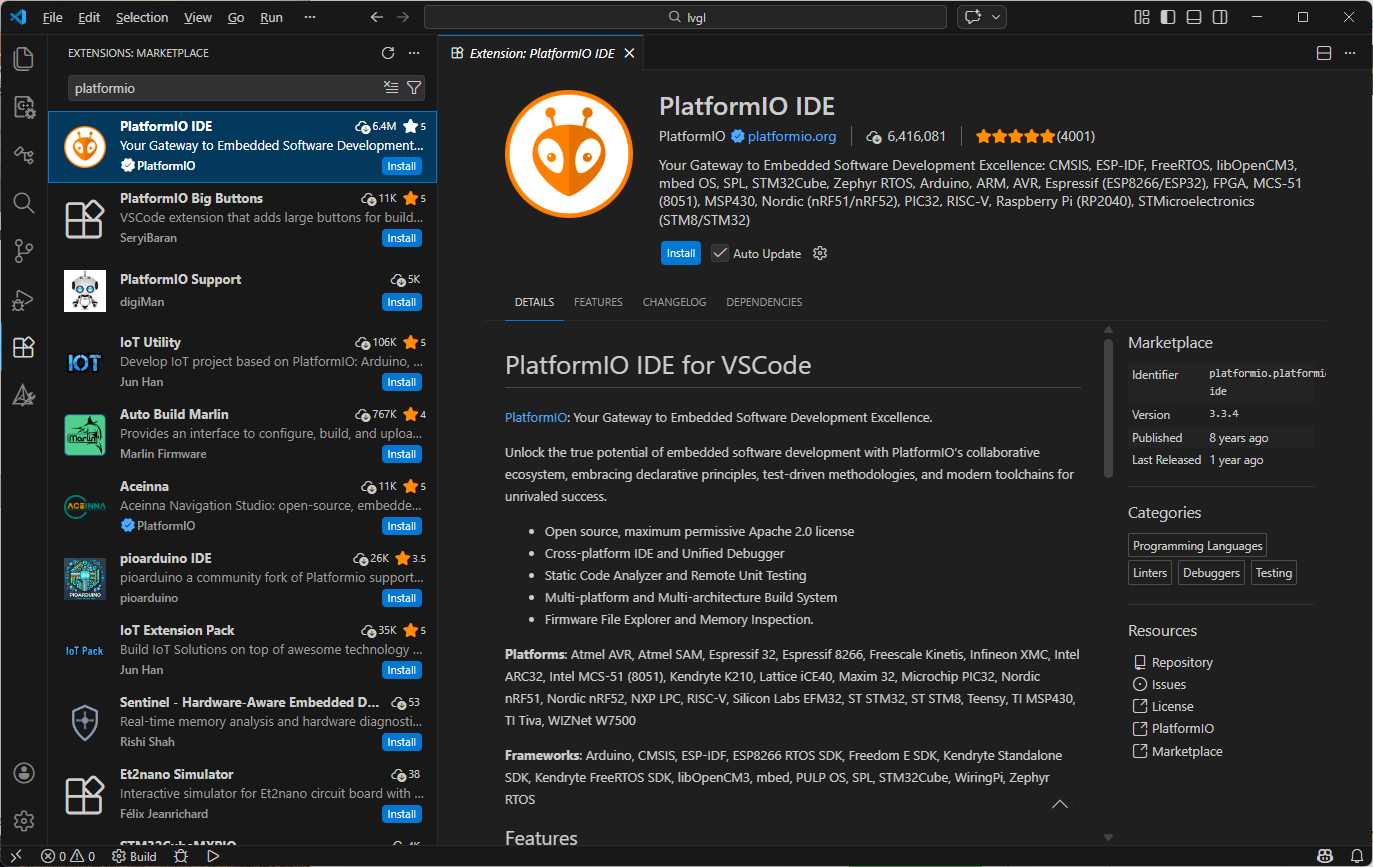1373x867 pixels.
Task: Click the Copilot icon in status bar
Action: pyautogui.click(x=1325, y=856)
